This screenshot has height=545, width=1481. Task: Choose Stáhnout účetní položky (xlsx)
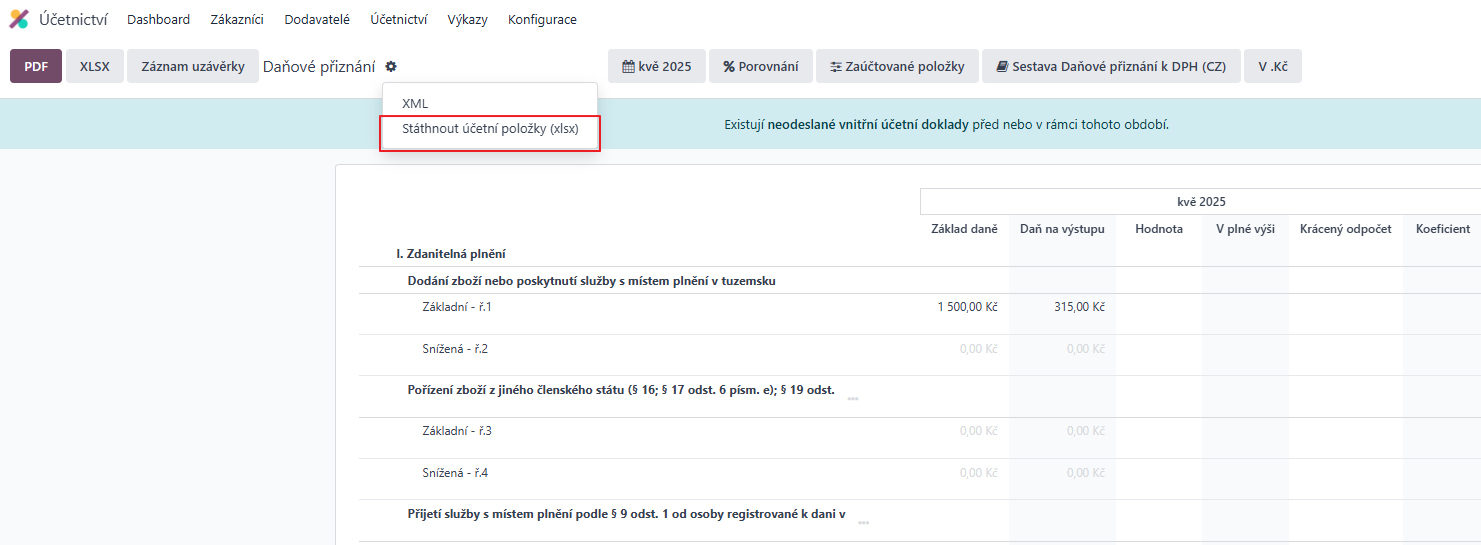click(490, 129)
